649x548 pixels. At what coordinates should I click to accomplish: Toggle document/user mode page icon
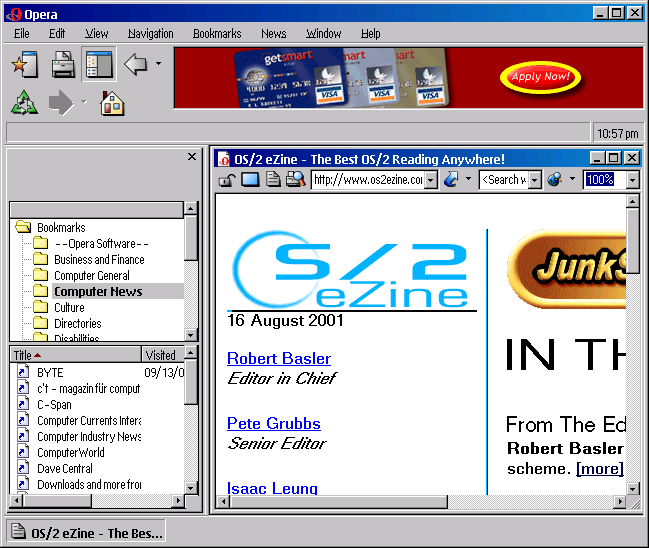(273, 180)
